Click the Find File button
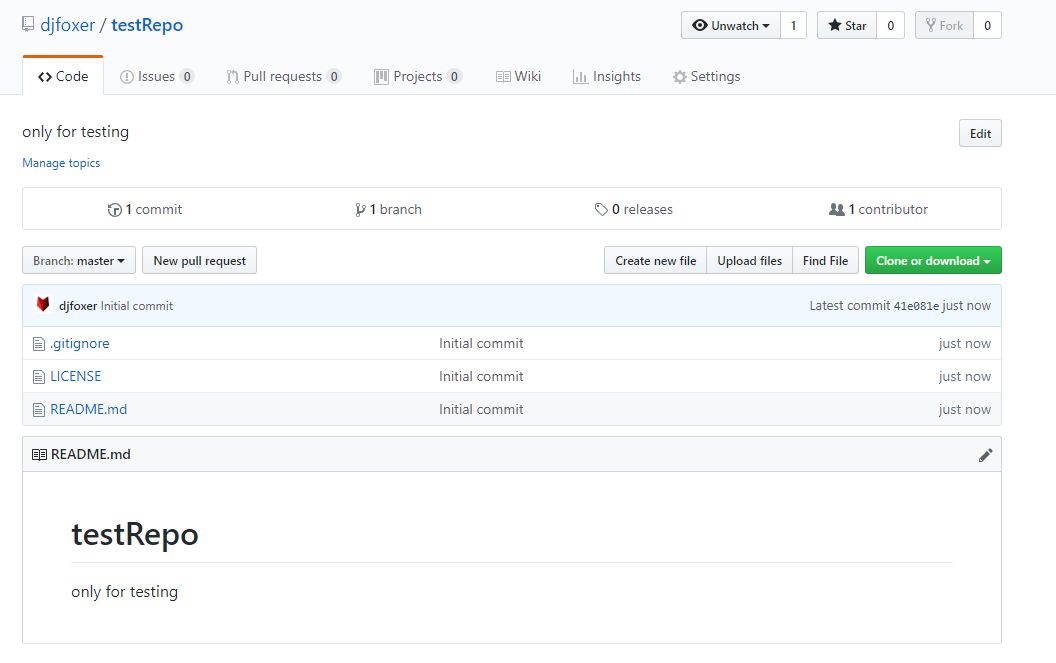Screen dimensions: 1056x663 tap(825, 261)
